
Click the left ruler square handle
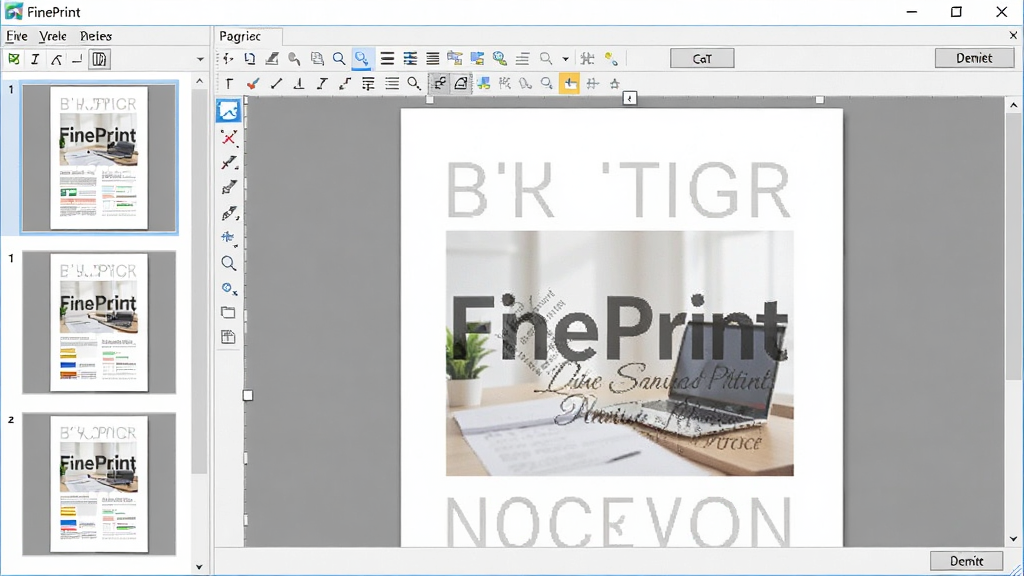[248, 395]
